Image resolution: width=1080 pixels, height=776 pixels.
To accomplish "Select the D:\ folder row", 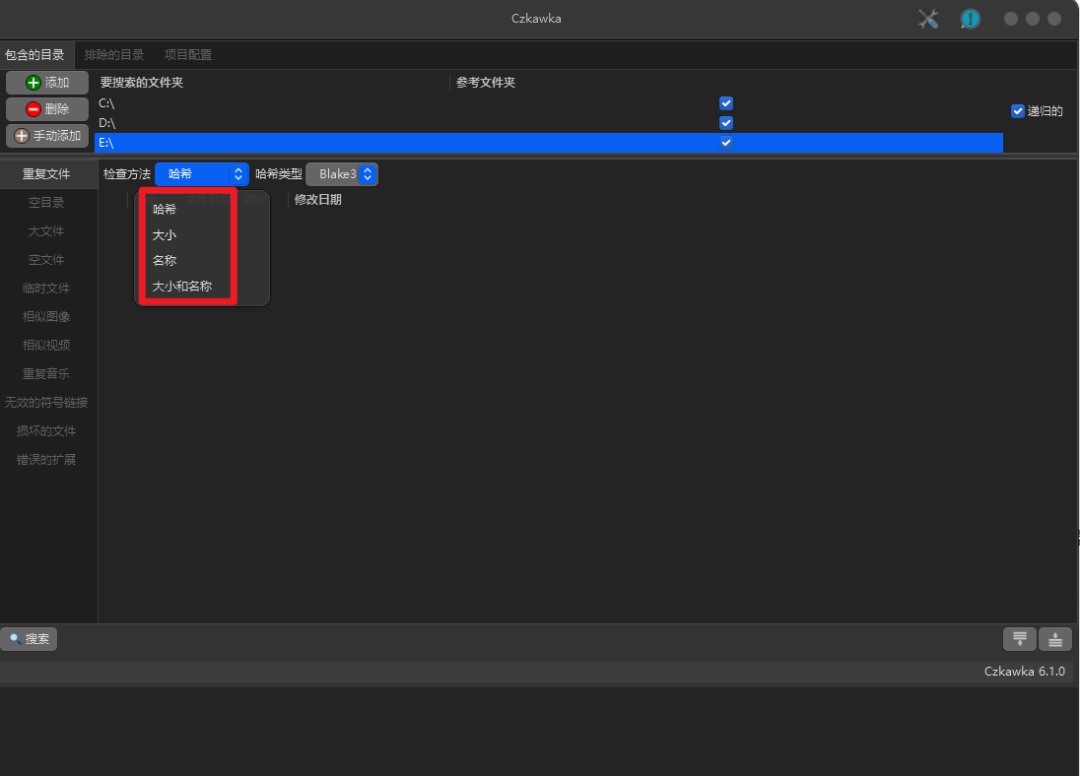I will (x=548, y=123).
